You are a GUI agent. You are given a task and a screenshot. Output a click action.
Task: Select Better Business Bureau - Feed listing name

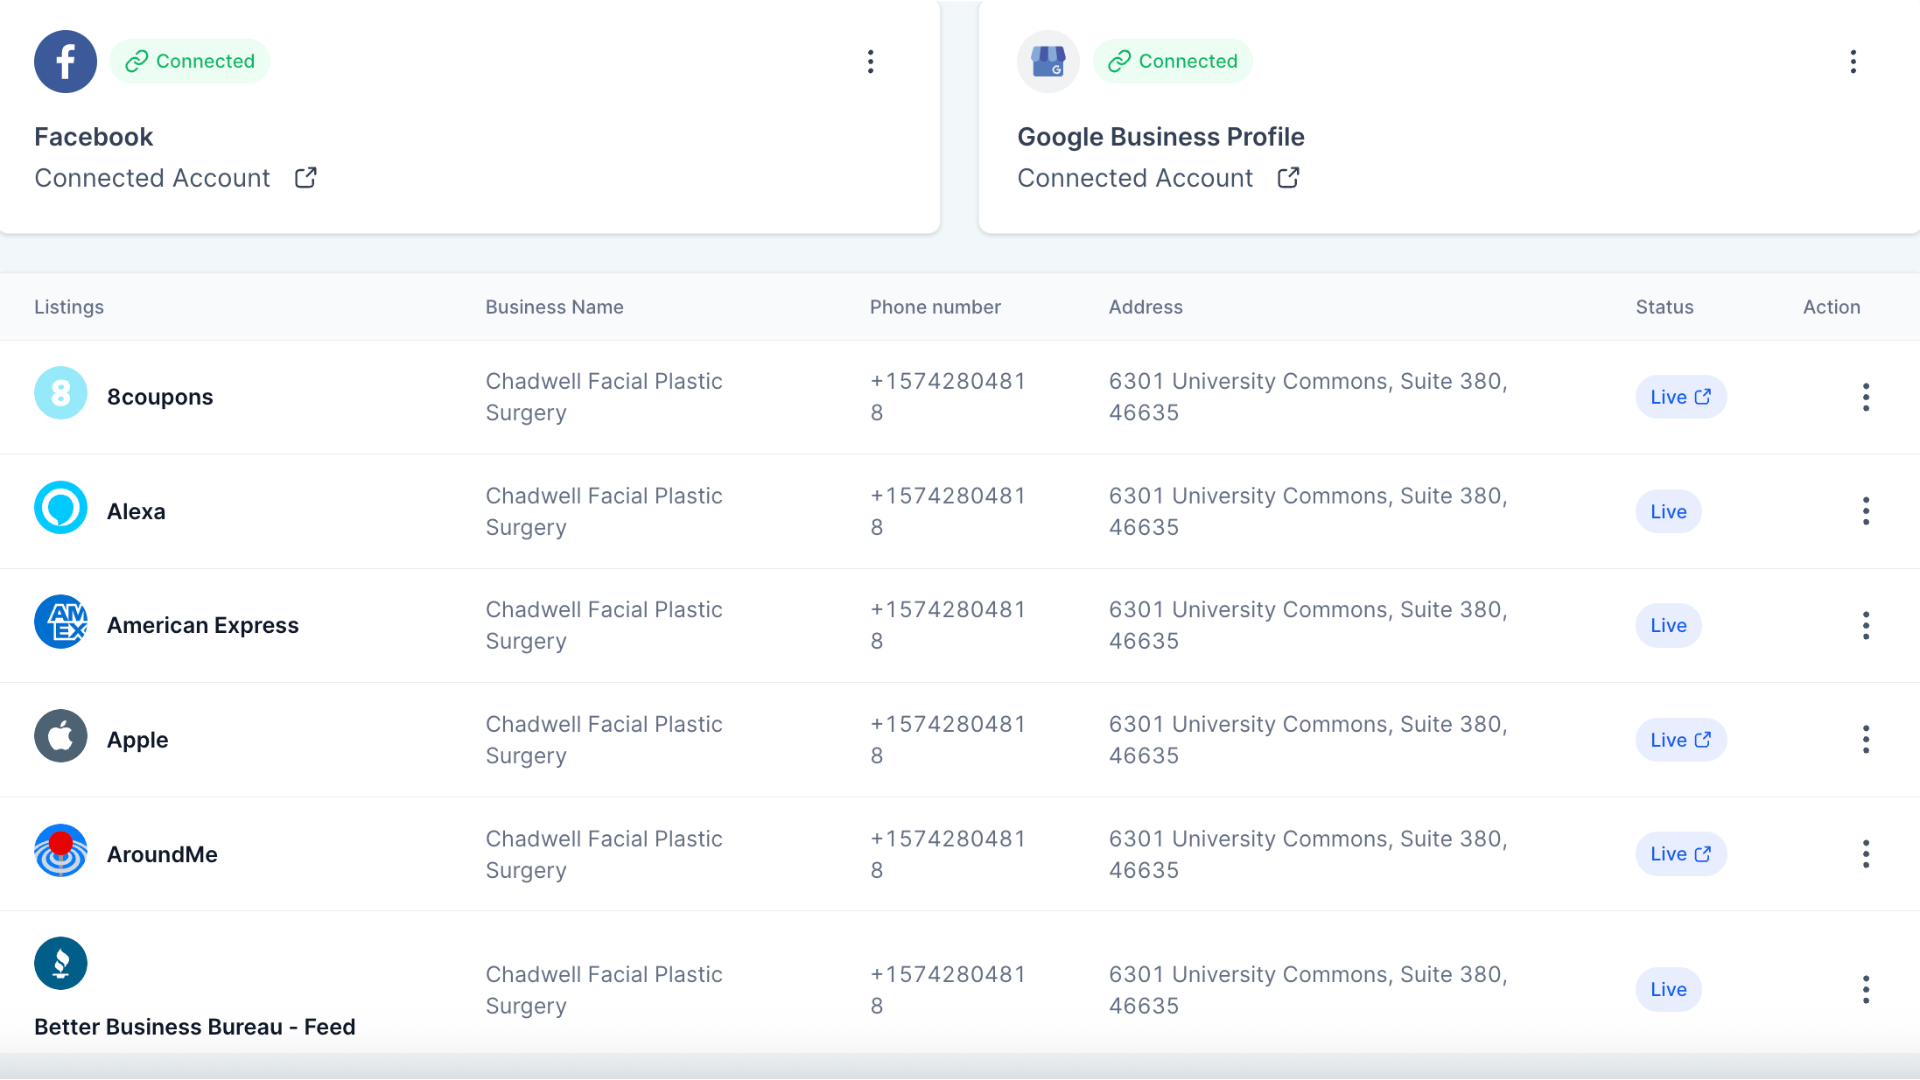coord(195,1027)
